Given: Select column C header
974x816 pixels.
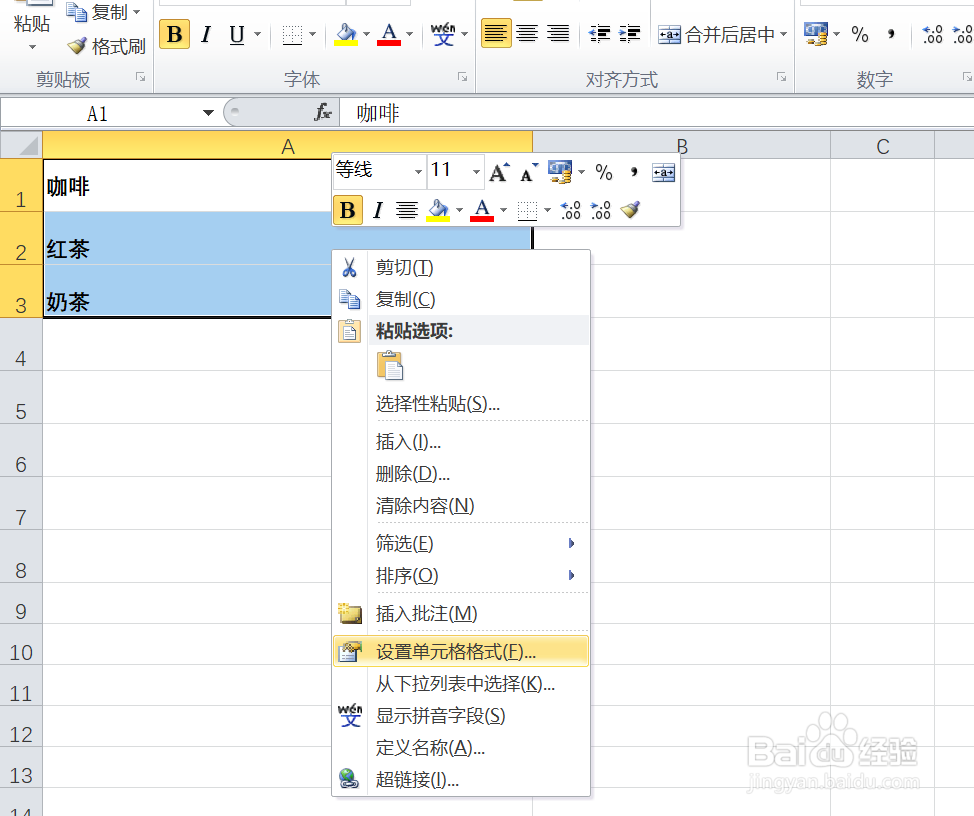Looking at the screenshot, I should (883, 147).
